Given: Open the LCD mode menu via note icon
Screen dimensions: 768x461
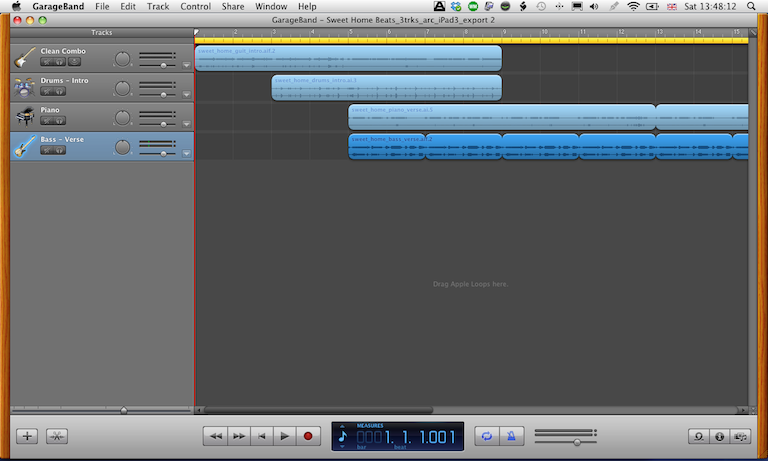Looking at the screenshot, I should pos(343,436).
